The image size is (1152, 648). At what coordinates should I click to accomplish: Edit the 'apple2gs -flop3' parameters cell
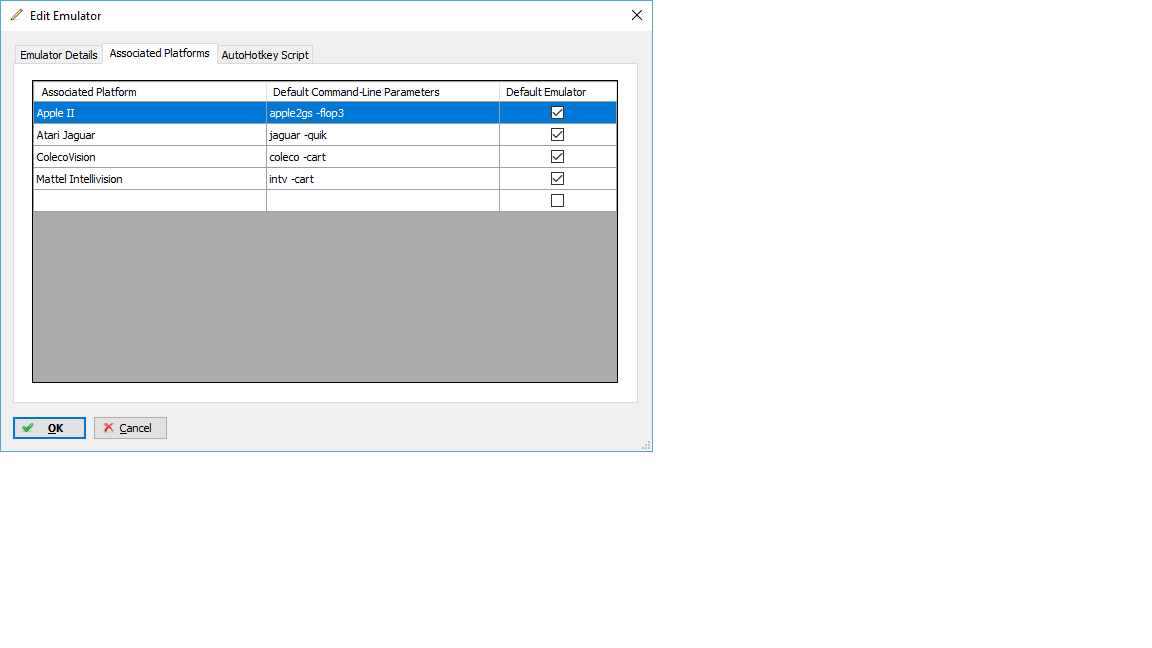tap(383, 112)
